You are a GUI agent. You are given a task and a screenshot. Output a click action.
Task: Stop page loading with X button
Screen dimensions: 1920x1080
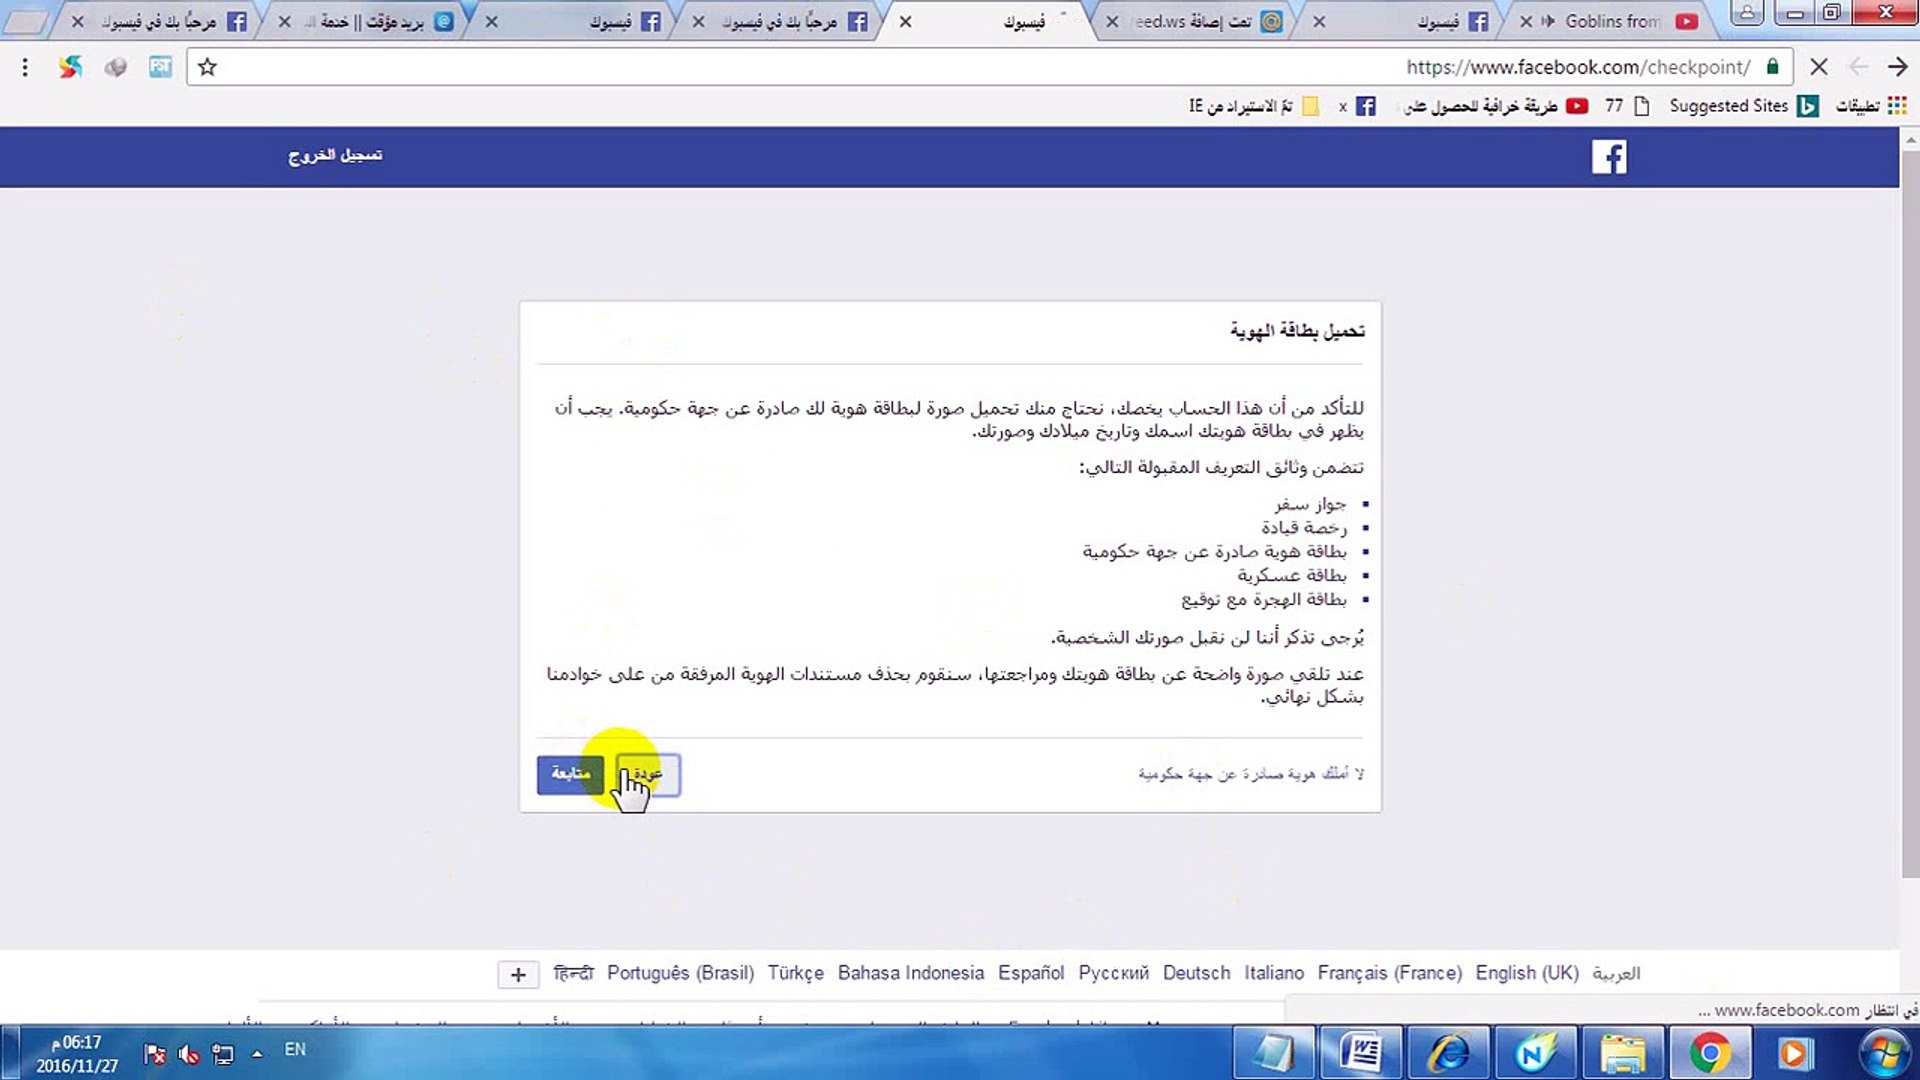pyautogui.click(x=1819, y=67)
